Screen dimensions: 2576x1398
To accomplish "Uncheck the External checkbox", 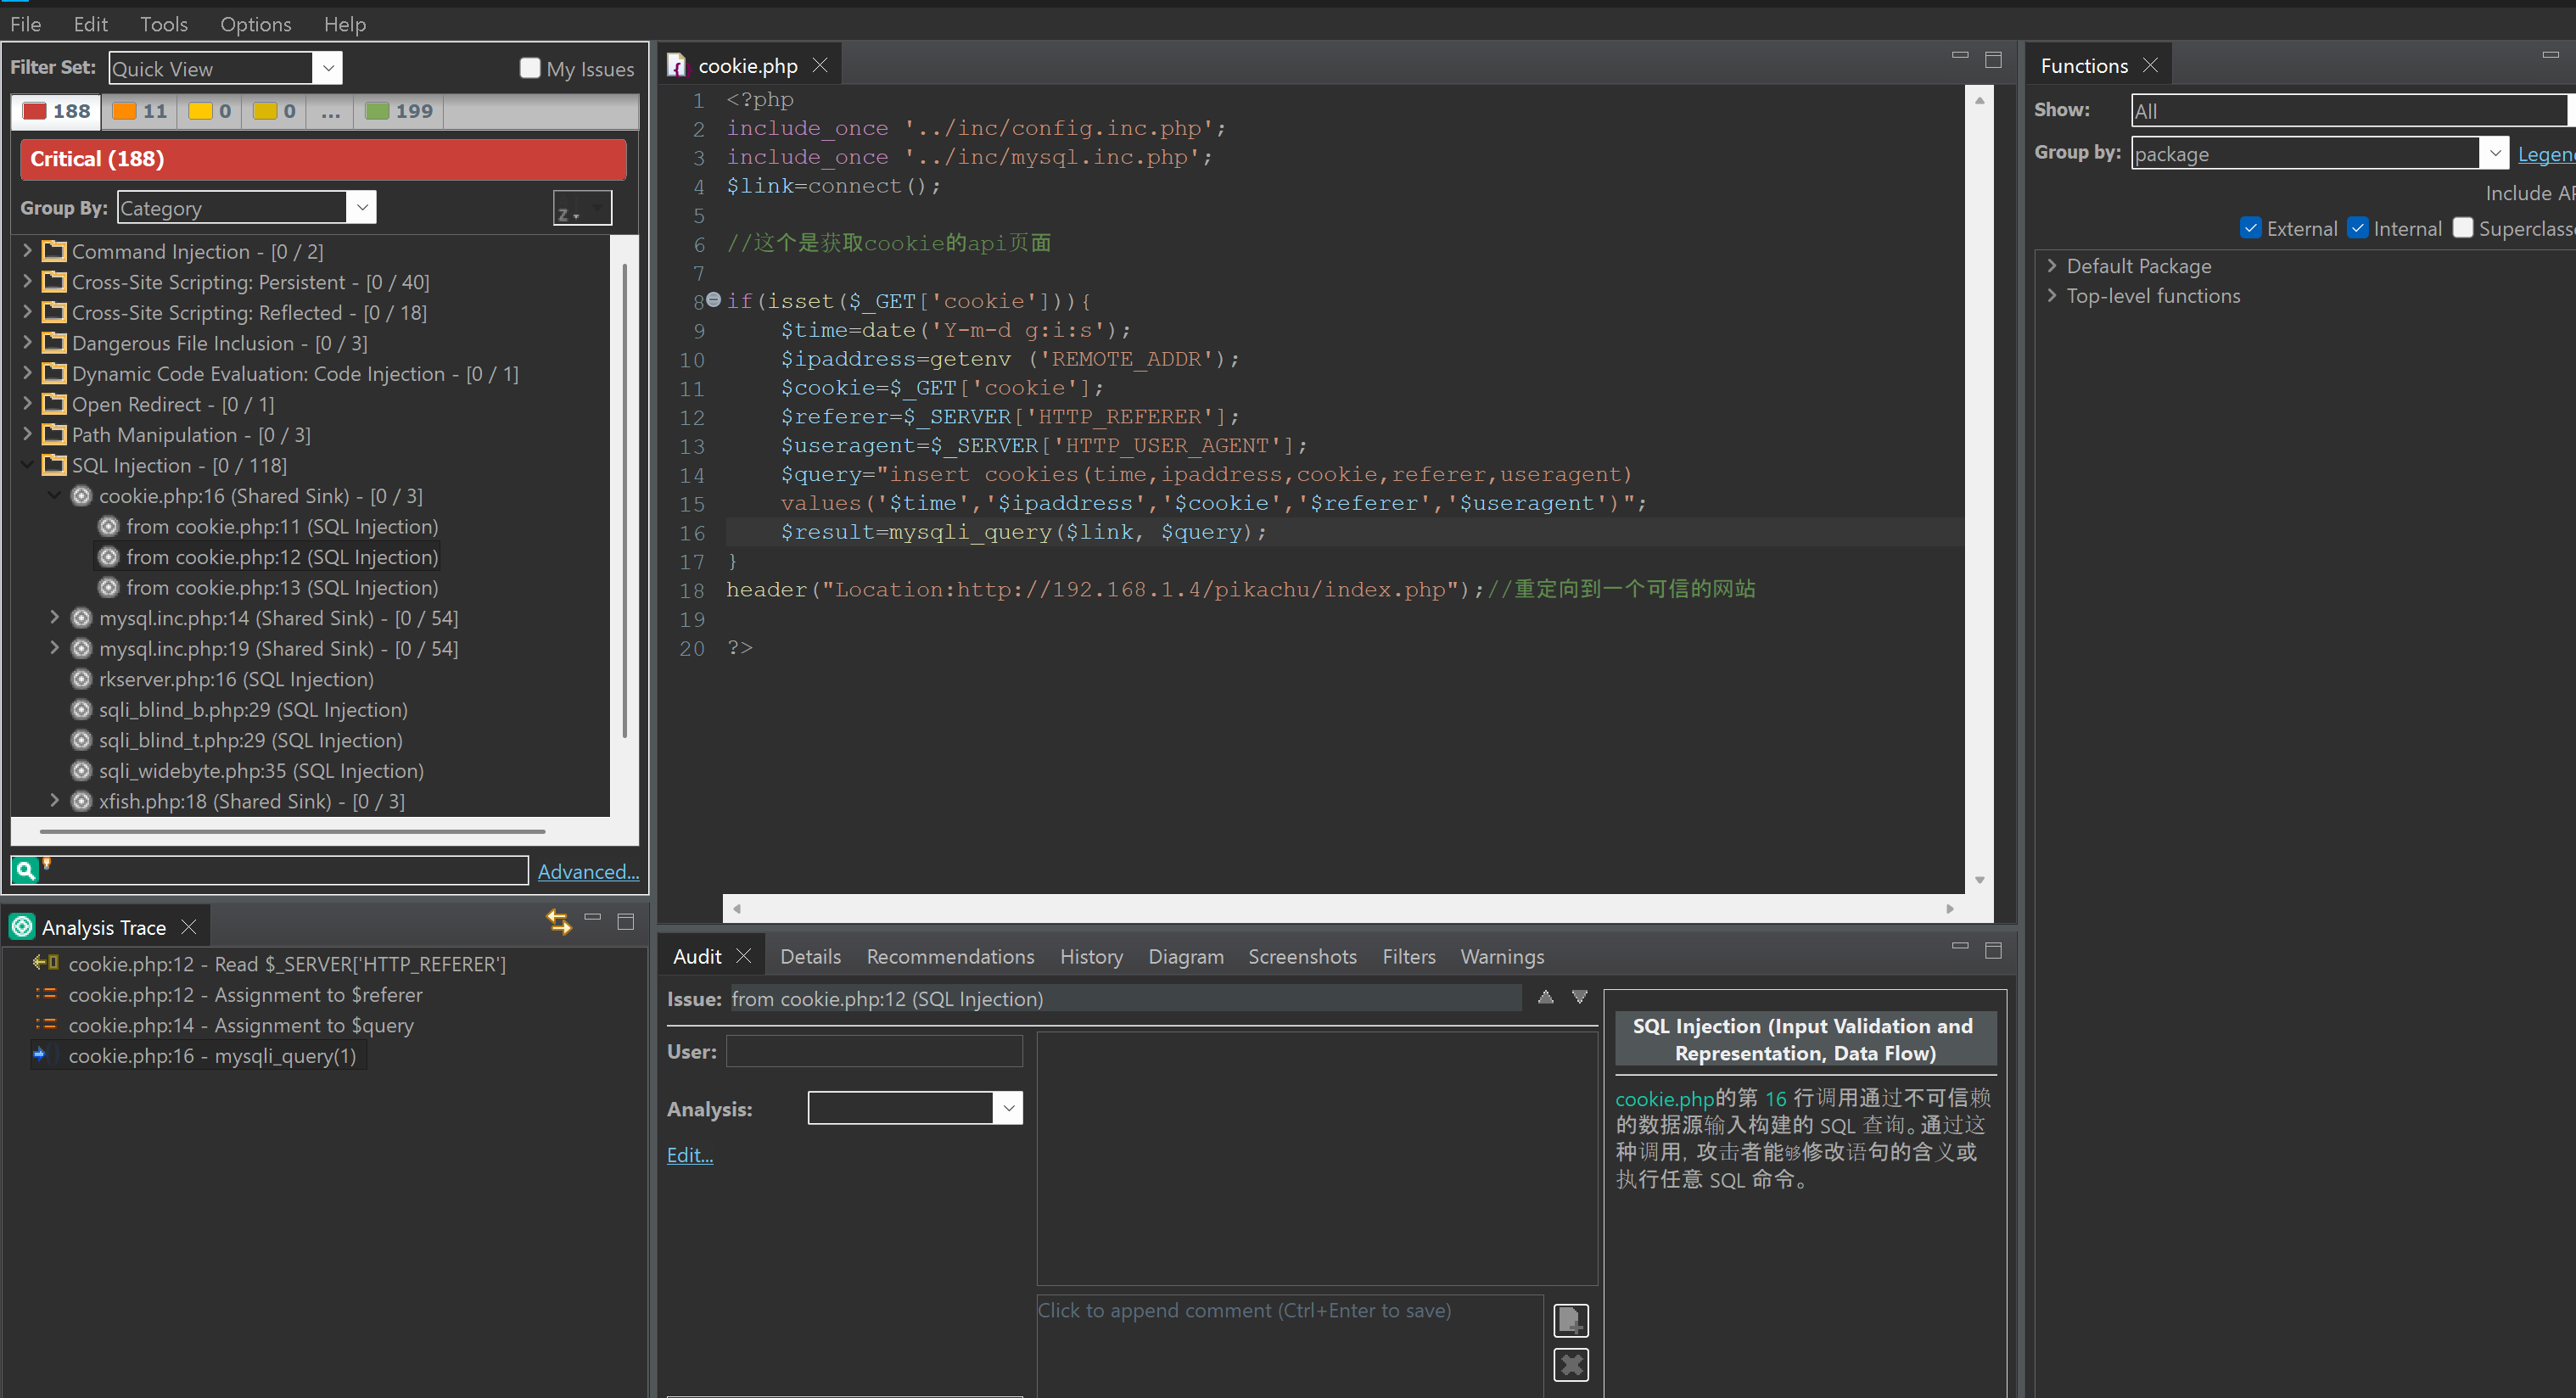I will (x=2250, y=228).
